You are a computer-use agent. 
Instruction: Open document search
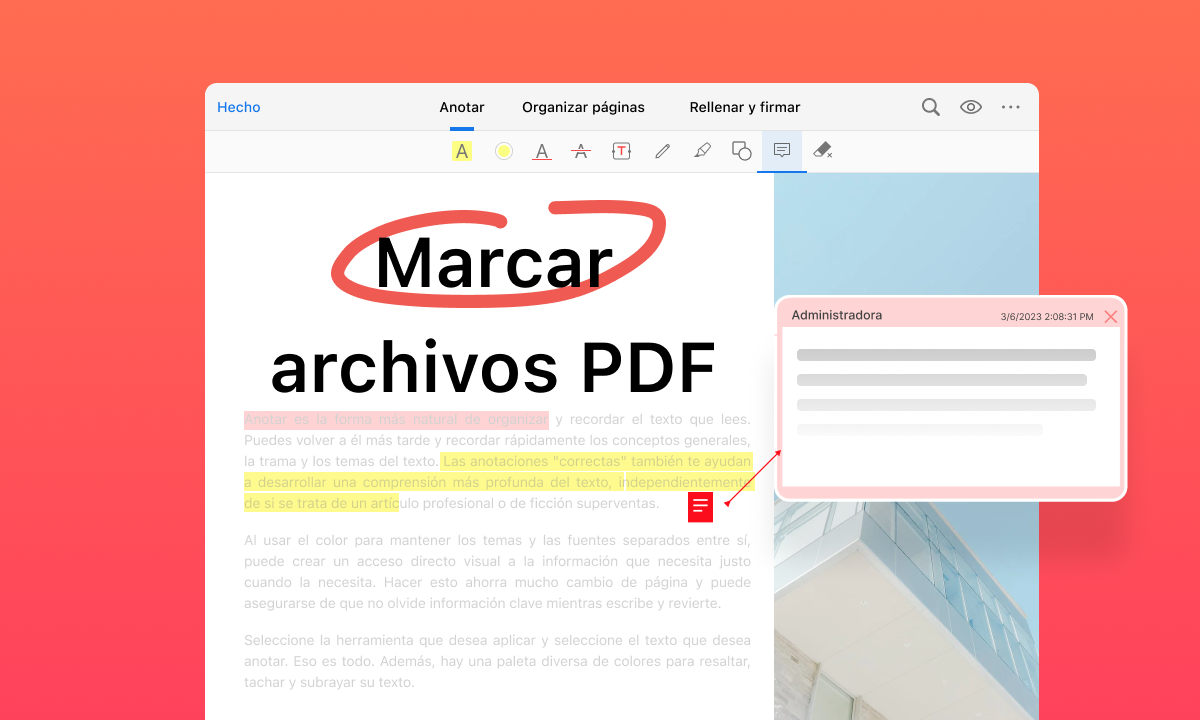(x=930, y=107)
